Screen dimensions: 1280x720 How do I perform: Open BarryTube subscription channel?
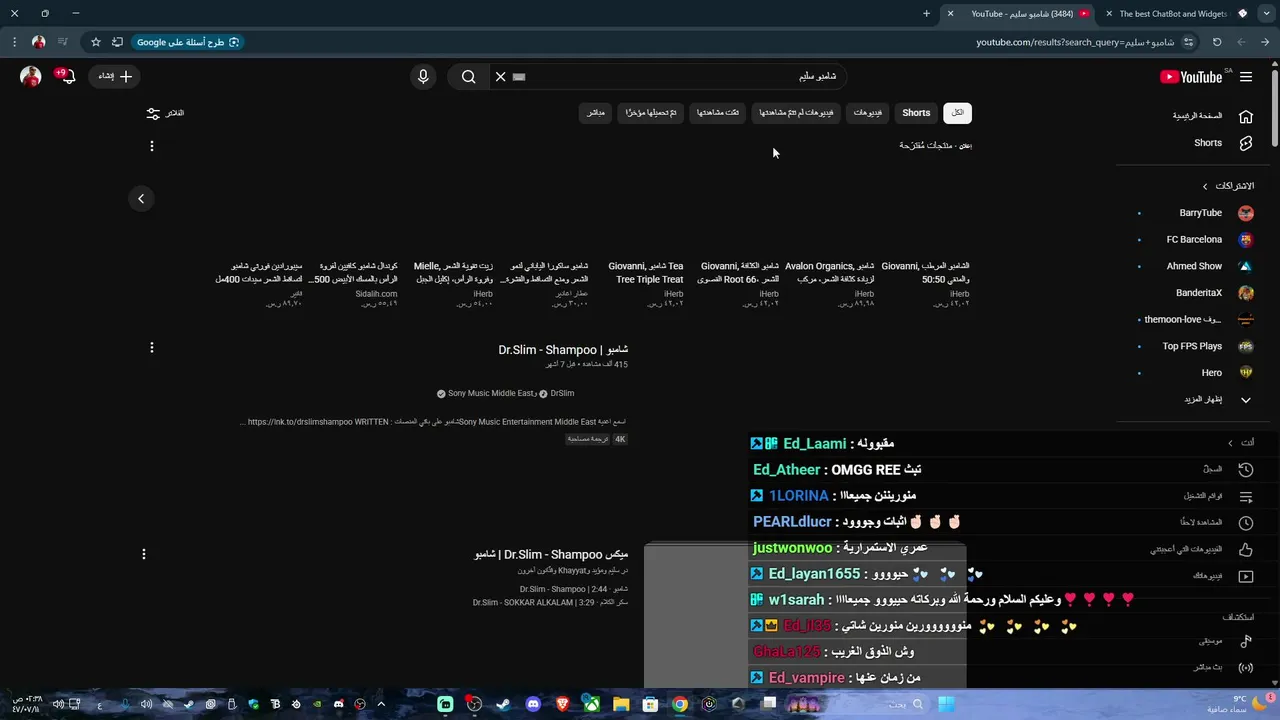coord(1199,213)
